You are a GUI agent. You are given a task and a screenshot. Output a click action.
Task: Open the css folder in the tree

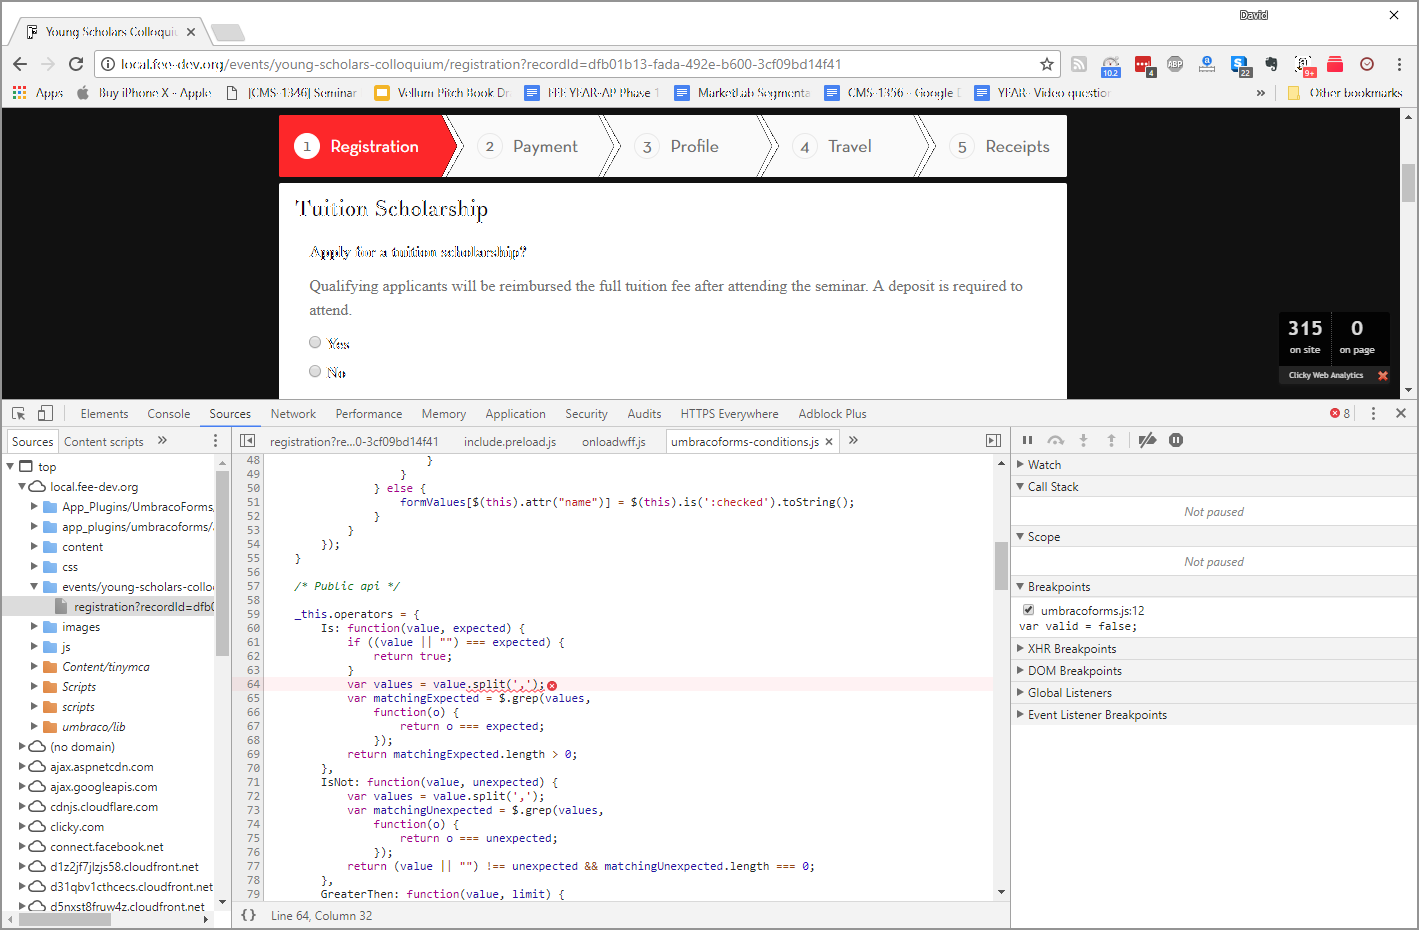coord(70,566)
